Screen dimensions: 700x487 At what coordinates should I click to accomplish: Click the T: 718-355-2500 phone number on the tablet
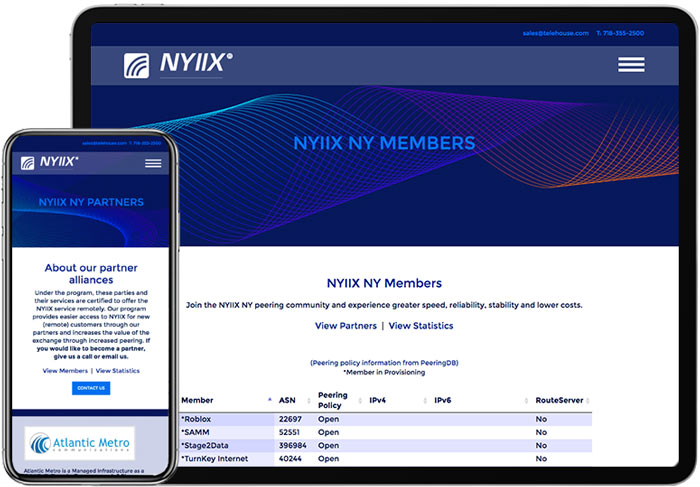620,33
